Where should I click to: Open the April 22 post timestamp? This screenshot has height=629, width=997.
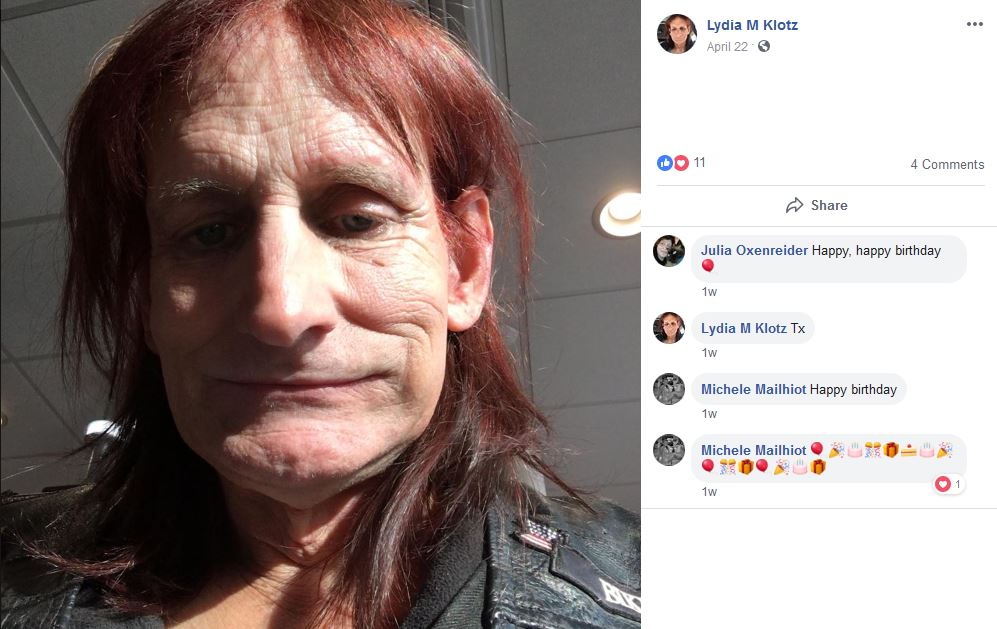coord(727,46)
